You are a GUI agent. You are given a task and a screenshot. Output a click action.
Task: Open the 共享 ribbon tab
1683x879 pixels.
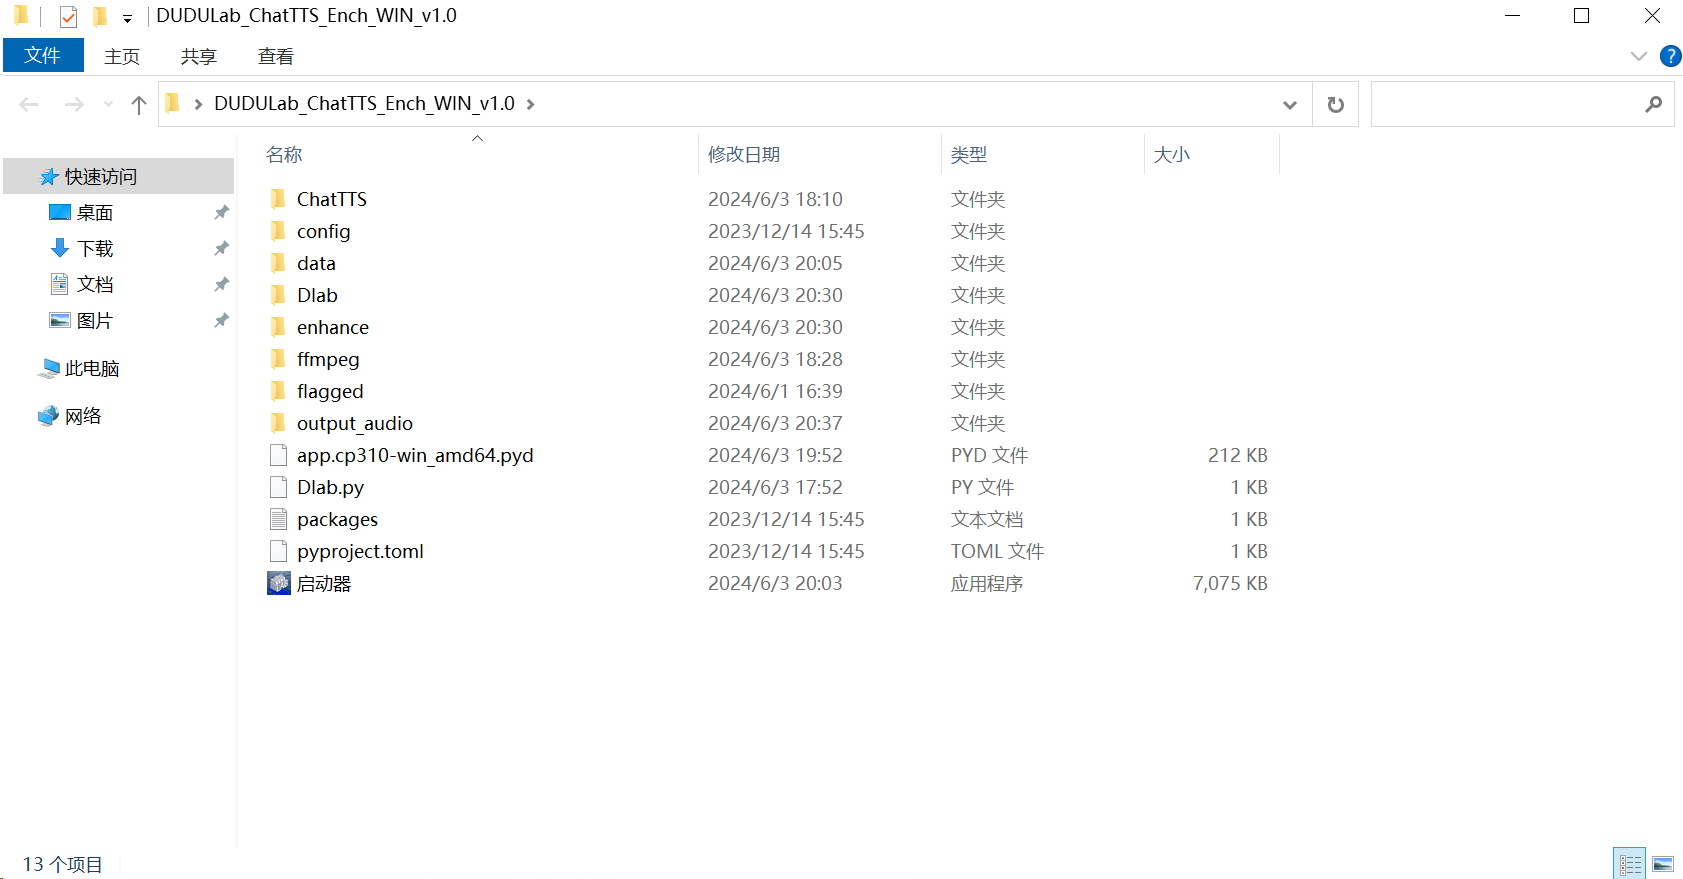(x=199, y=56)
